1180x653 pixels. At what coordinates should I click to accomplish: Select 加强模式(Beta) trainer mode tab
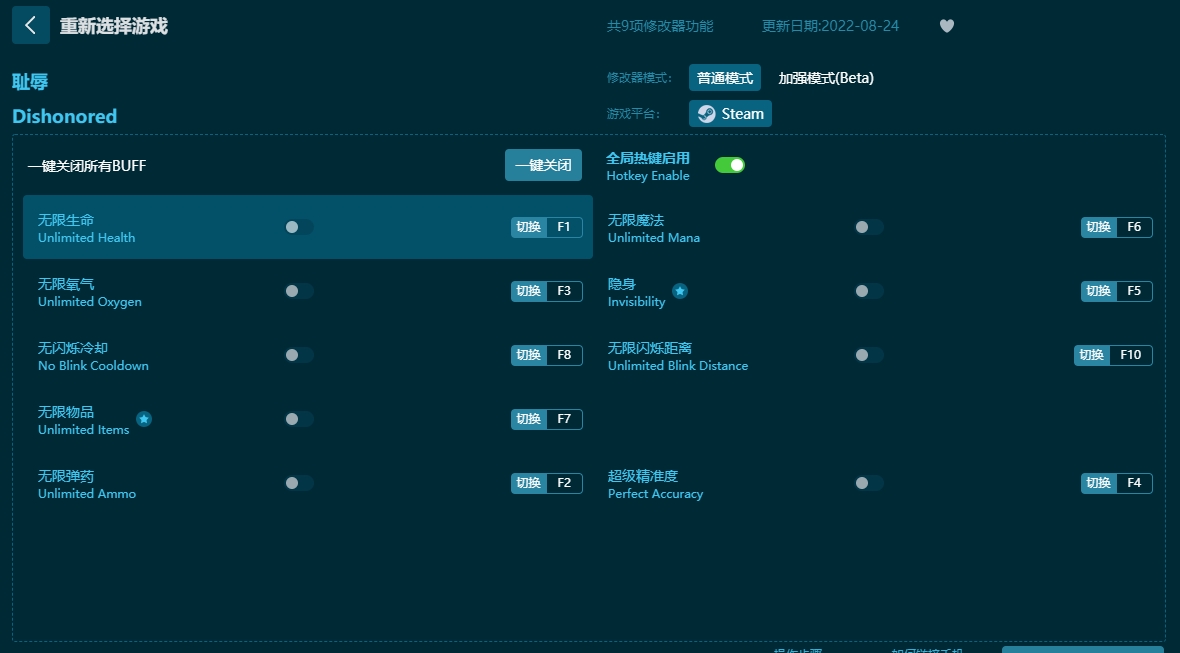826,78
